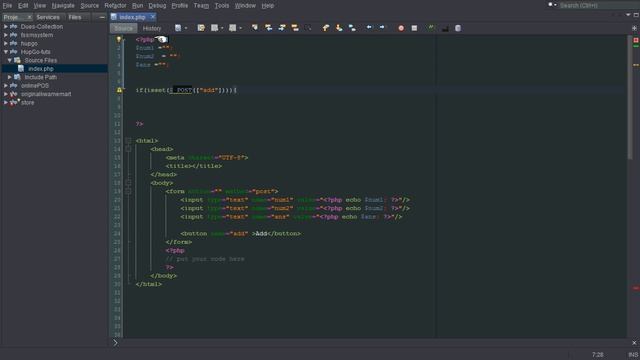The width and height of the screenshot is (640, 360).
Task: Click the quick Search field
Action: pyautogui.click(x=598, y=5)
